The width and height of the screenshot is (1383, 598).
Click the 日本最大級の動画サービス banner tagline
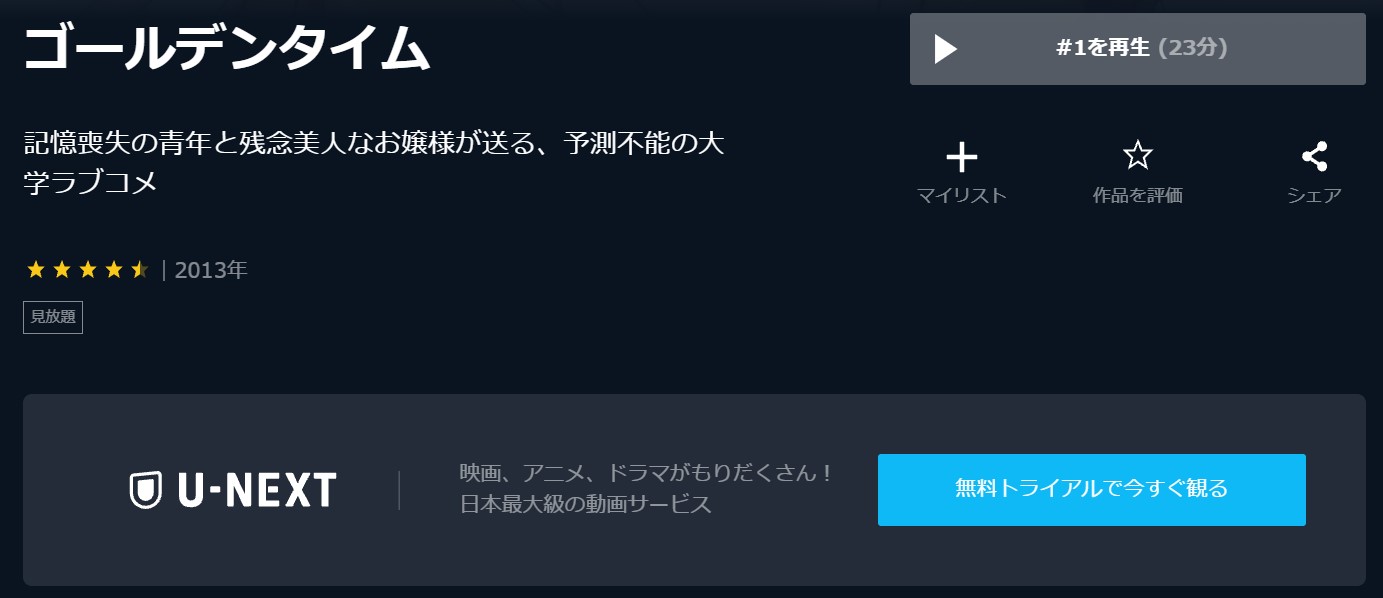586,504
